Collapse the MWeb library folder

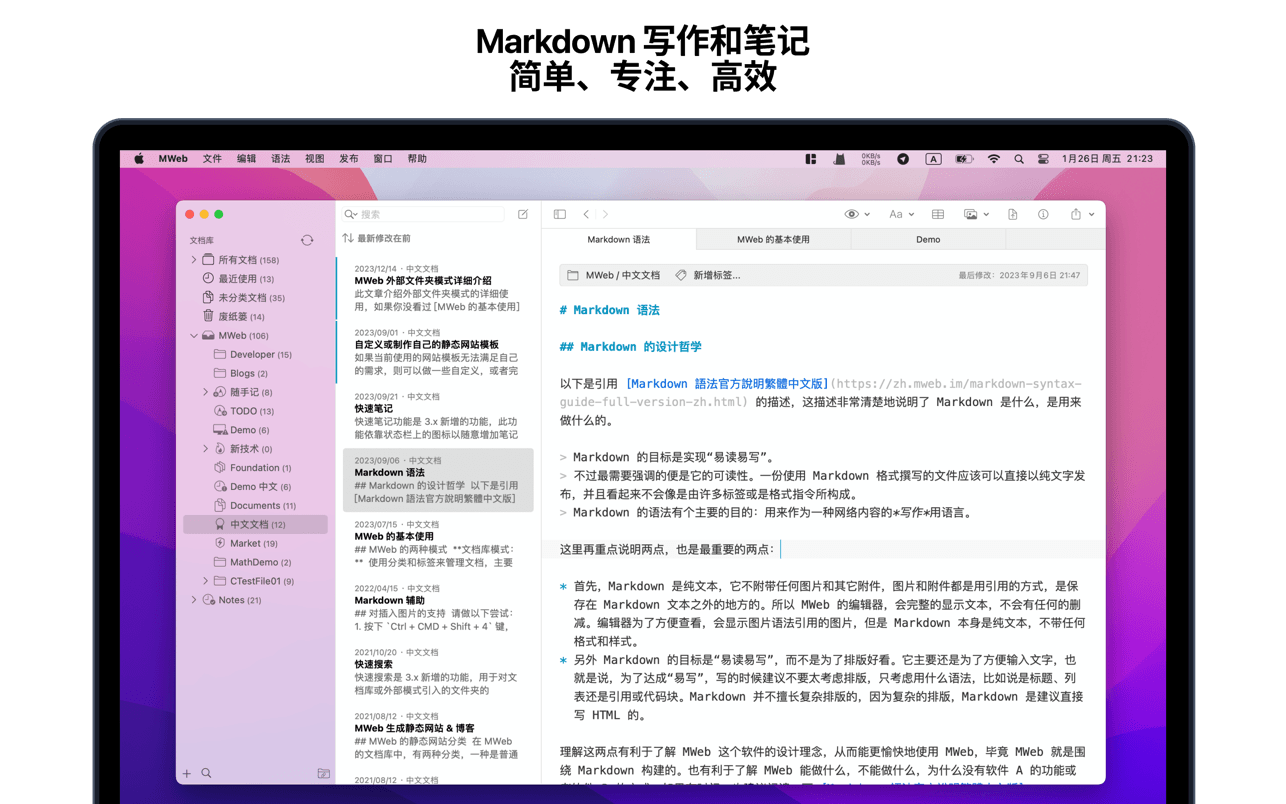[x=194, y=336]
